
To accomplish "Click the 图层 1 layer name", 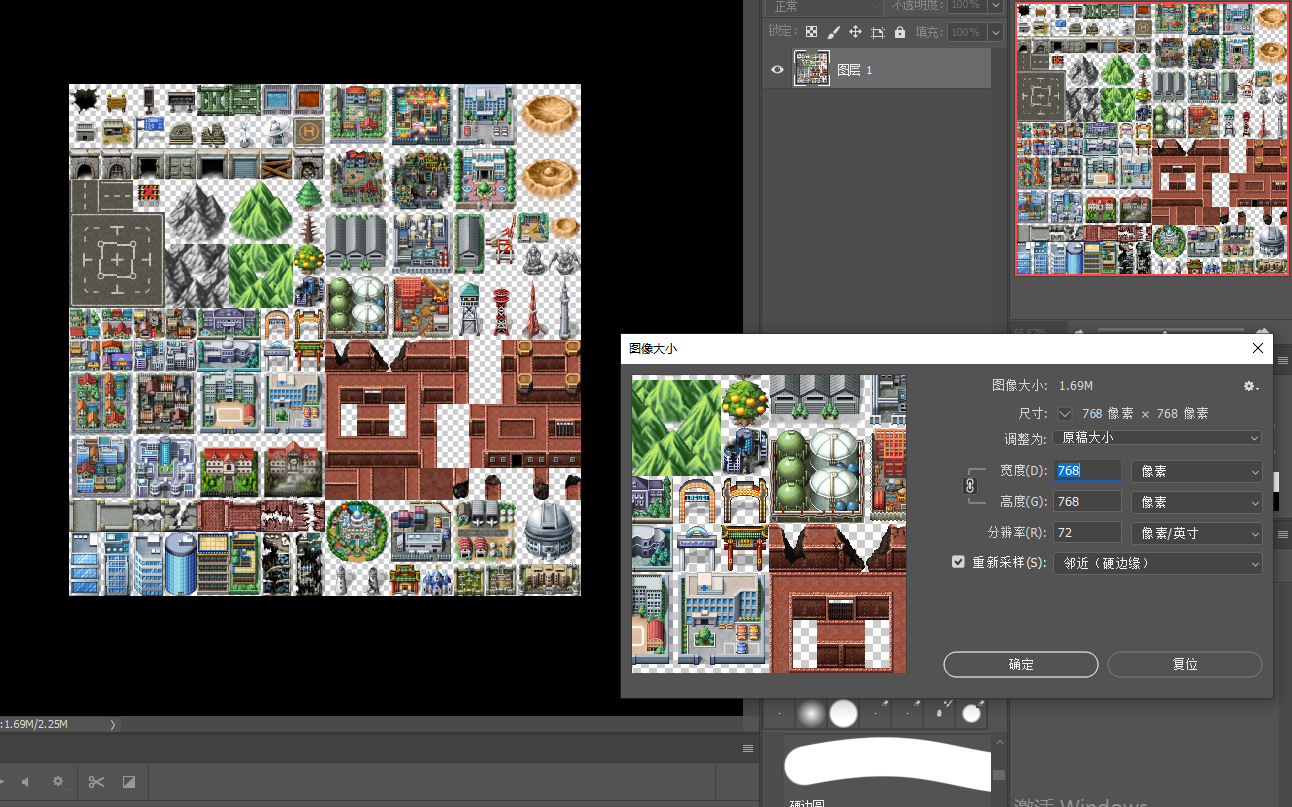I will [855, 70].
